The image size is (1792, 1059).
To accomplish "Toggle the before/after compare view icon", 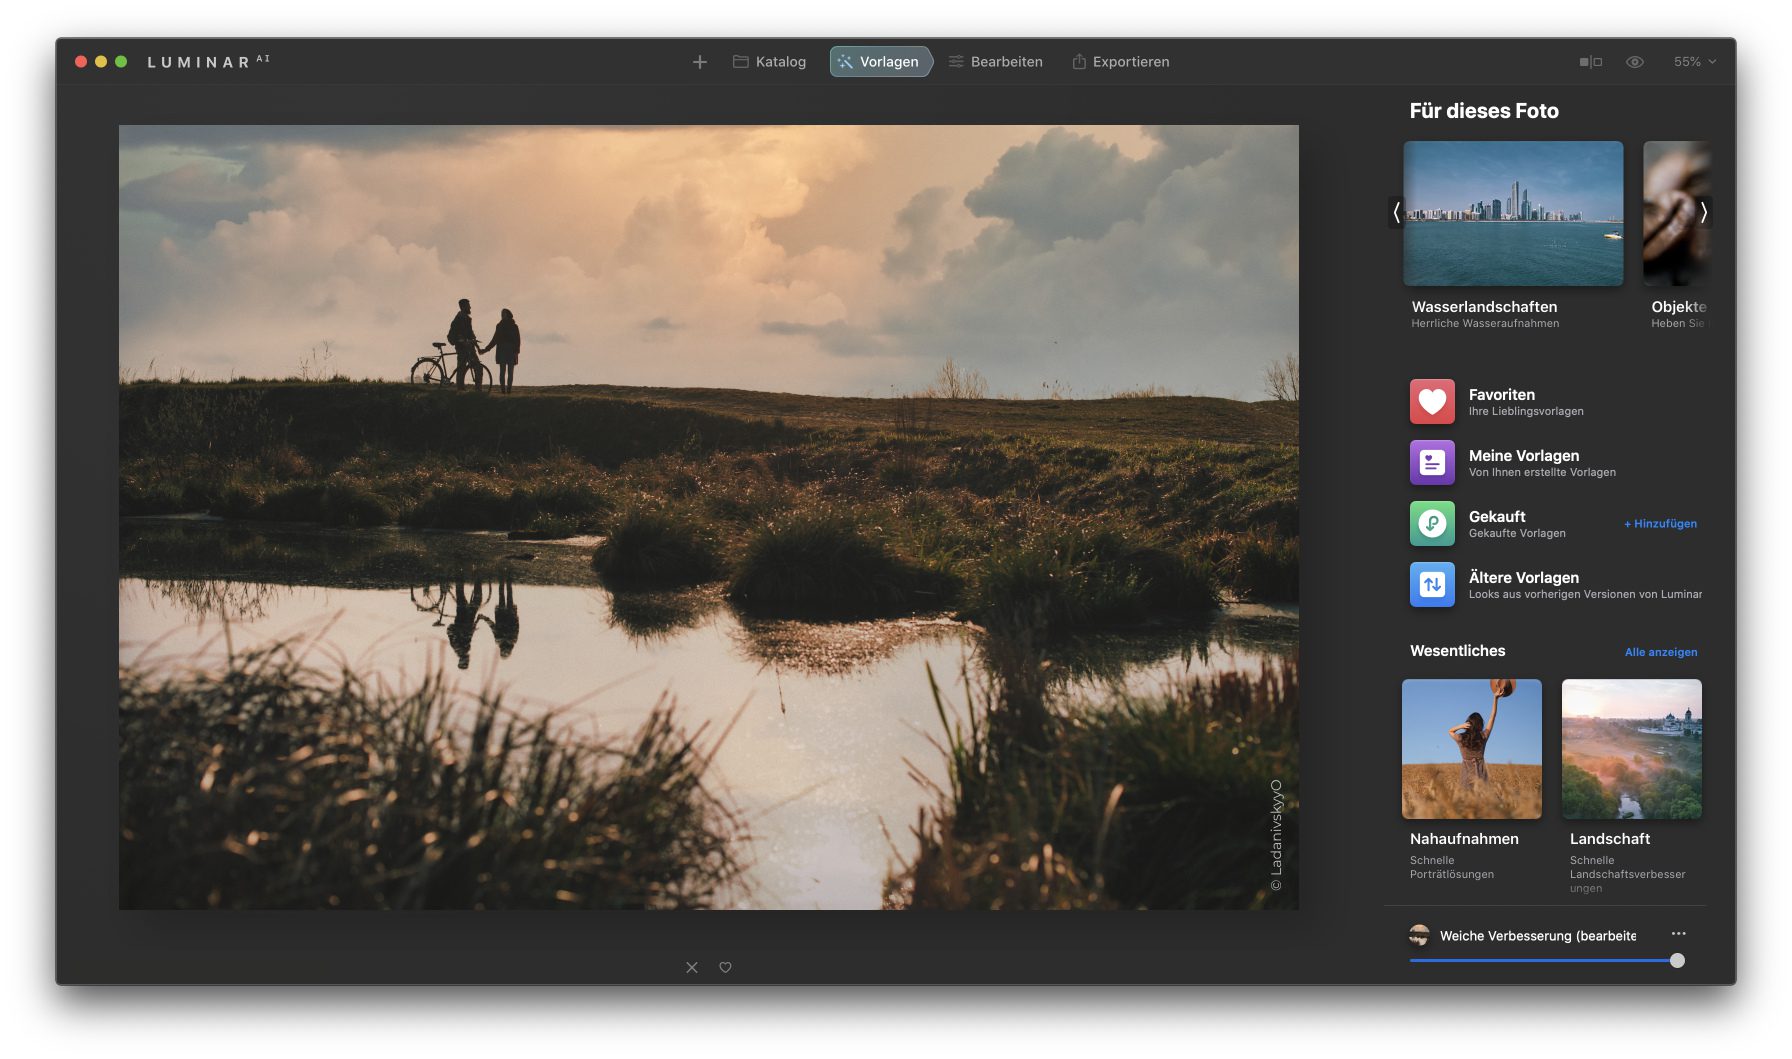I will [1590, 62].
